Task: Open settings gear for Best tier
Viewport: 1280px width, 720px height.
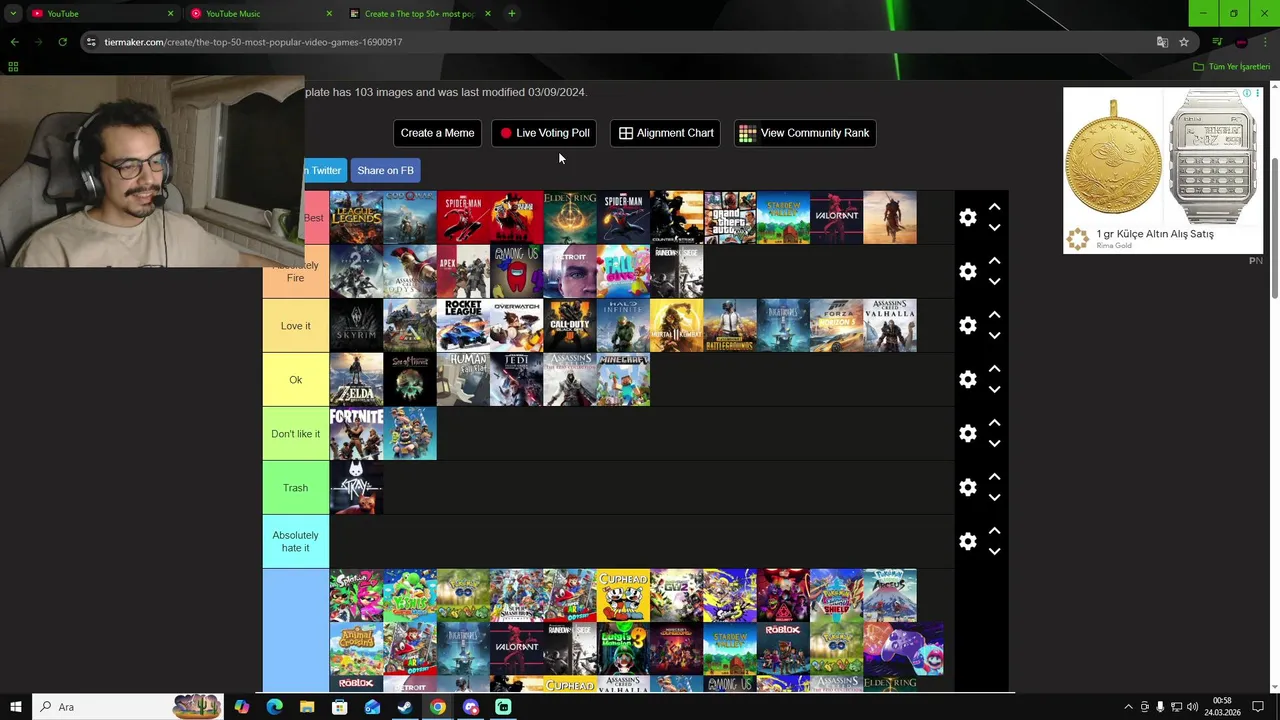Action: click(x=967, y=217)
